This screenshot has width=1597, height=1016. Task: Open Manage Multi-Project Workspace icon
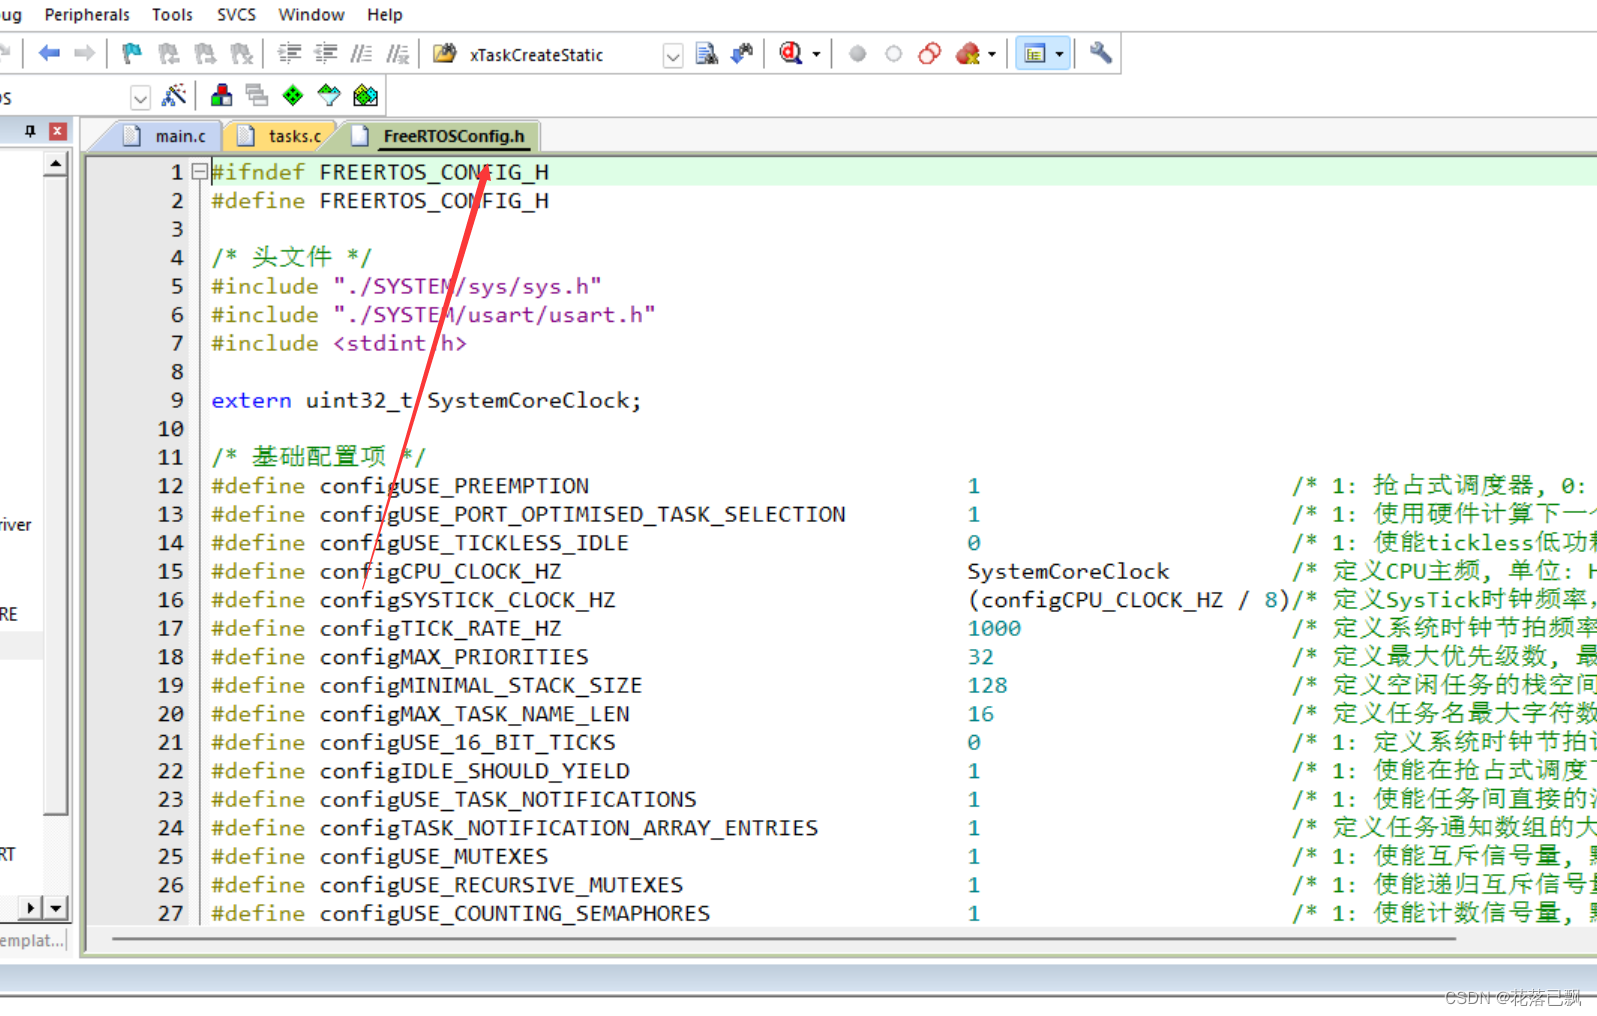[257, 96]
